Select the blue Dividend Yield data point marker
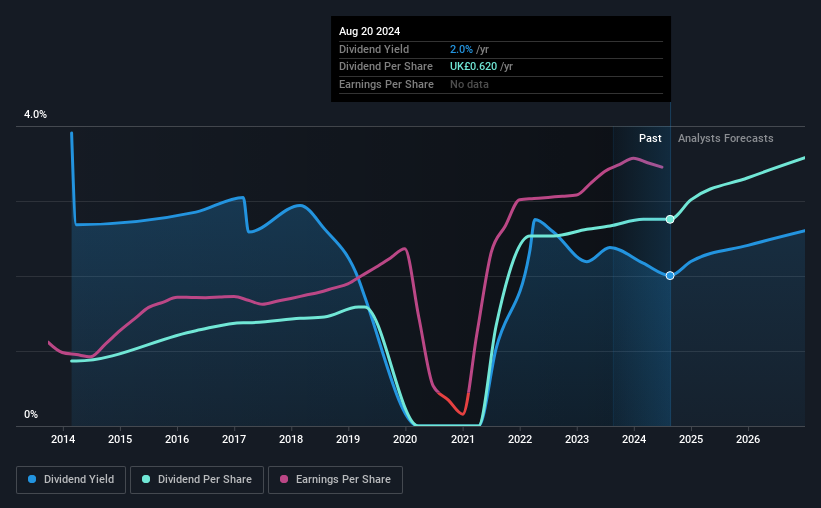 click(670, 275)
